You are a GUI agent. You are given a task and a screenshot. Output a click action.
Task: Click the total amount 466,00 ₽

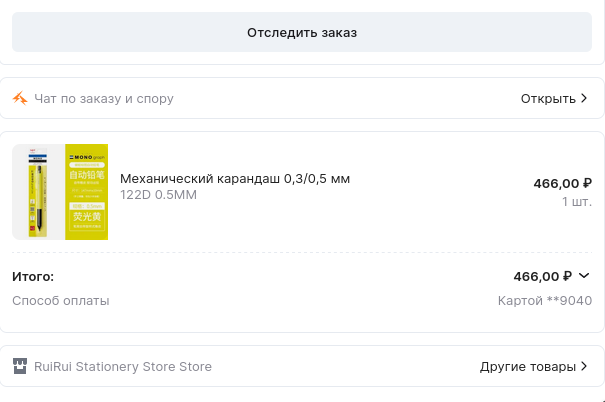pyautogui.click(x=542, y=276)
